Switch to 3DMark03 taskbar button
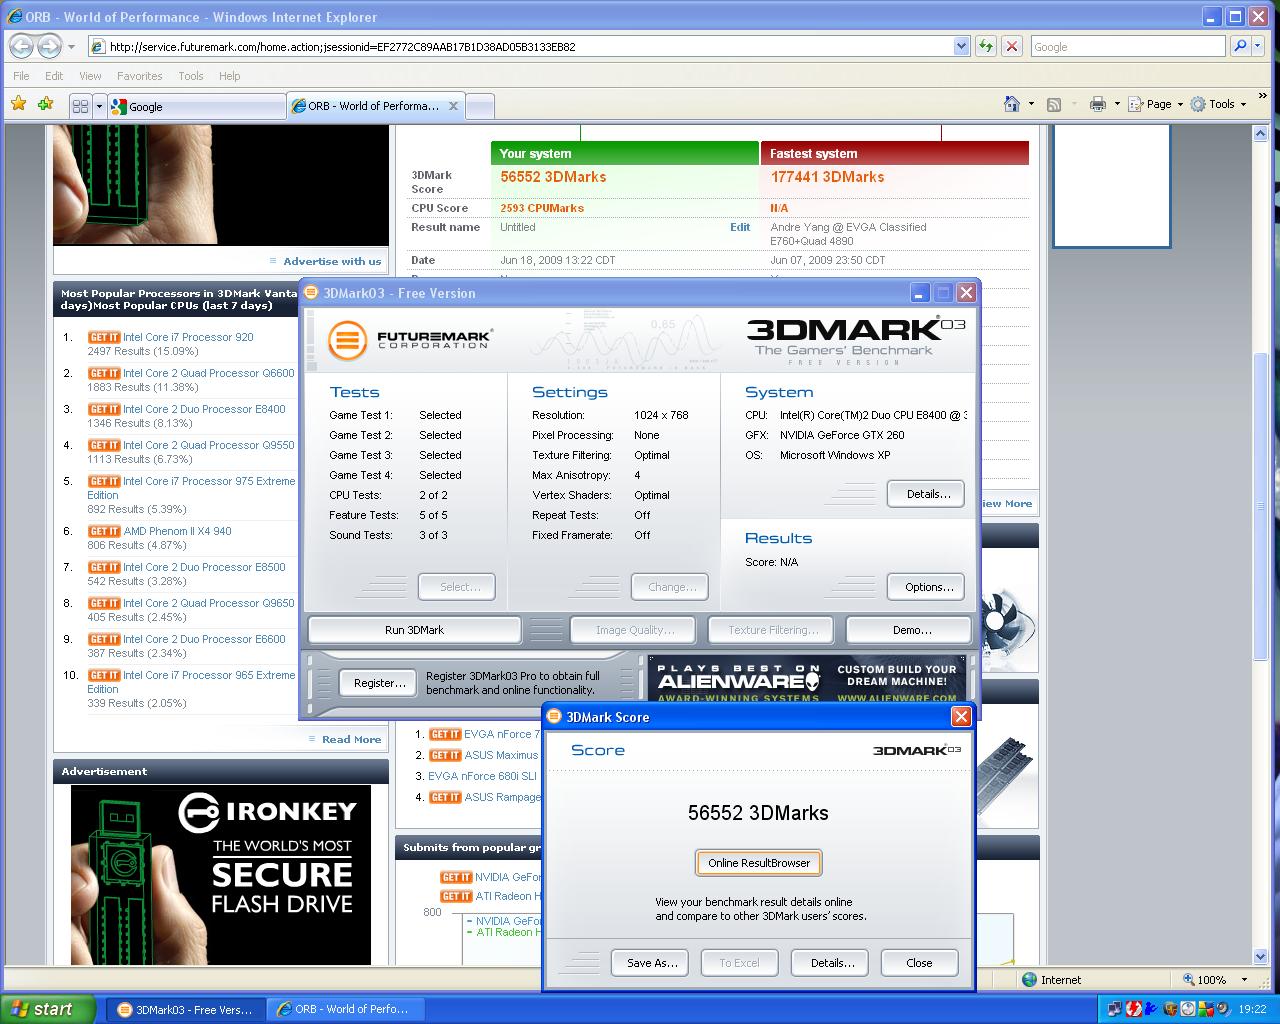 click(186, 1009)
